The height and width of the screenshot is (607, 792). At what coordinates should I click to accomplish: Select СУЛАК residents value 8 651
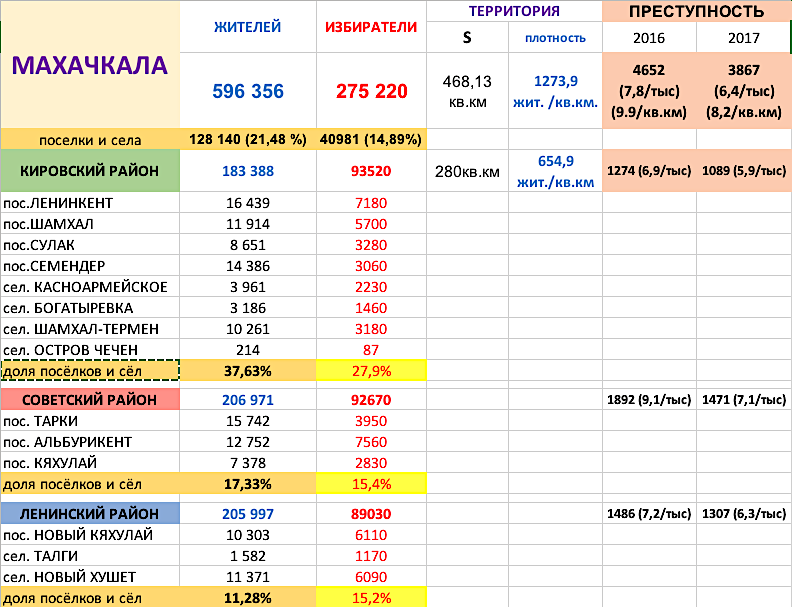248,245
